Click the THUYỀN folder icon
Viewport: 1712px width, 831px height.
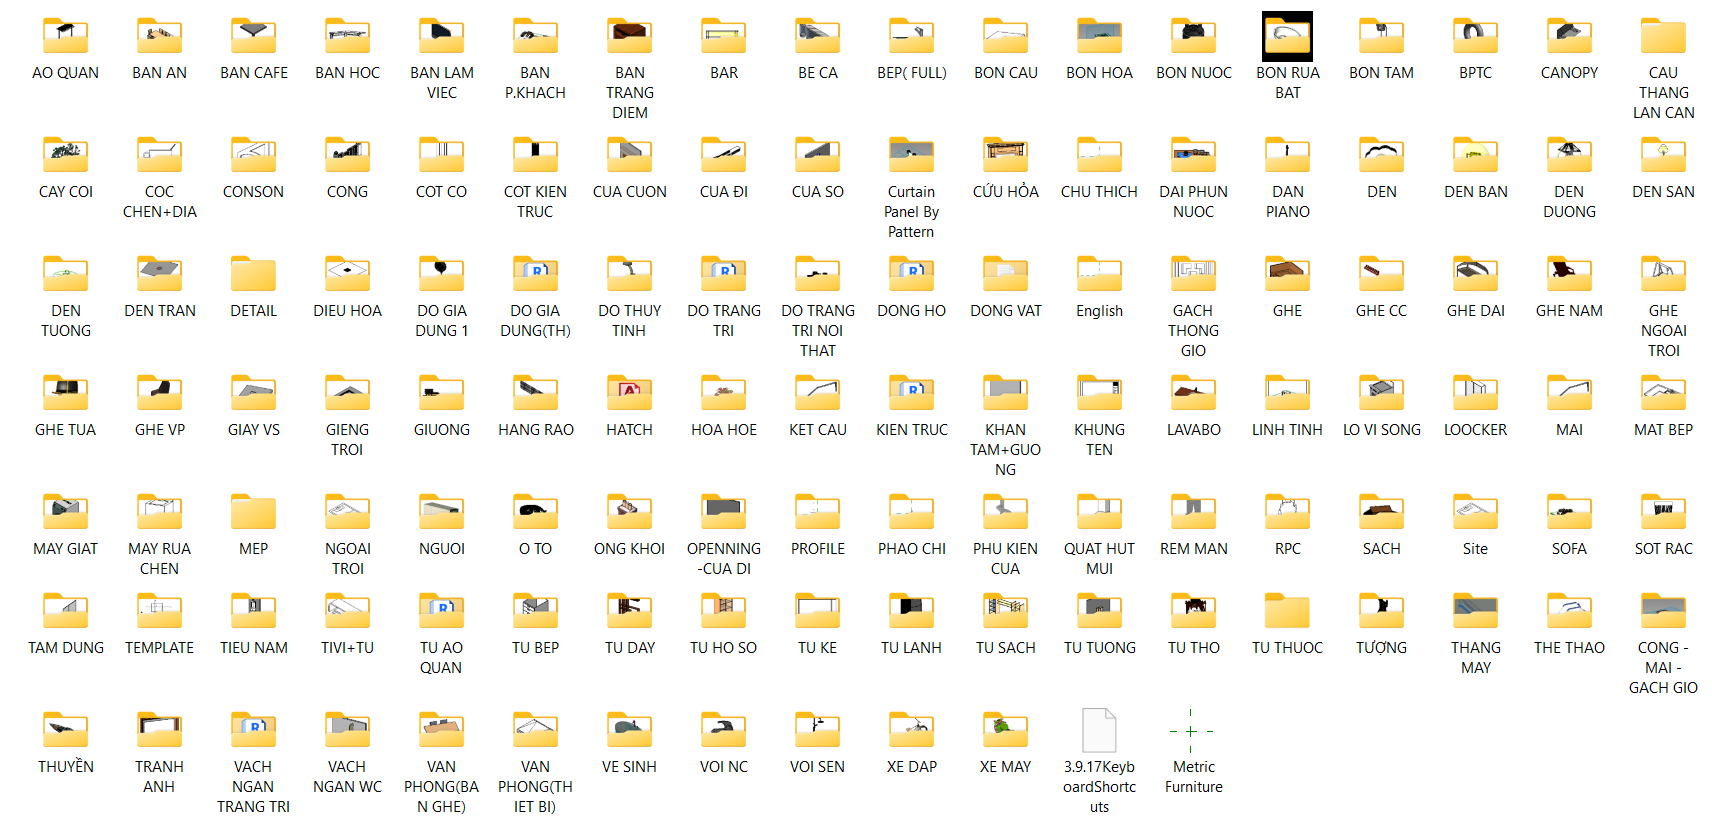(65, 731)
